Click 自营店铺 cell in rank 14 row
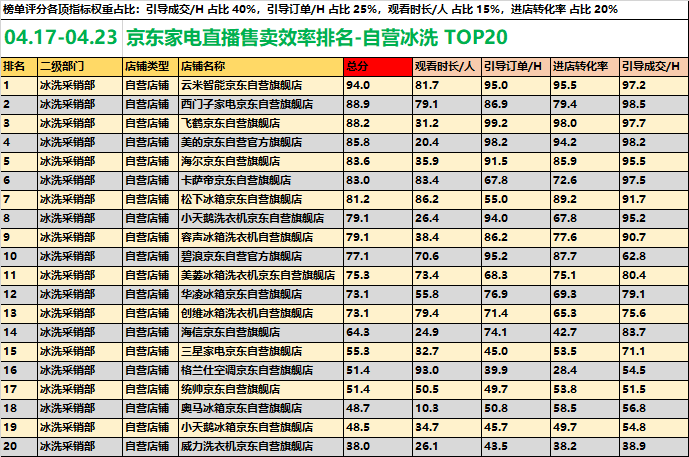Image resolution: width=689 pixels, height=457 pixels. tap(150, 332)
